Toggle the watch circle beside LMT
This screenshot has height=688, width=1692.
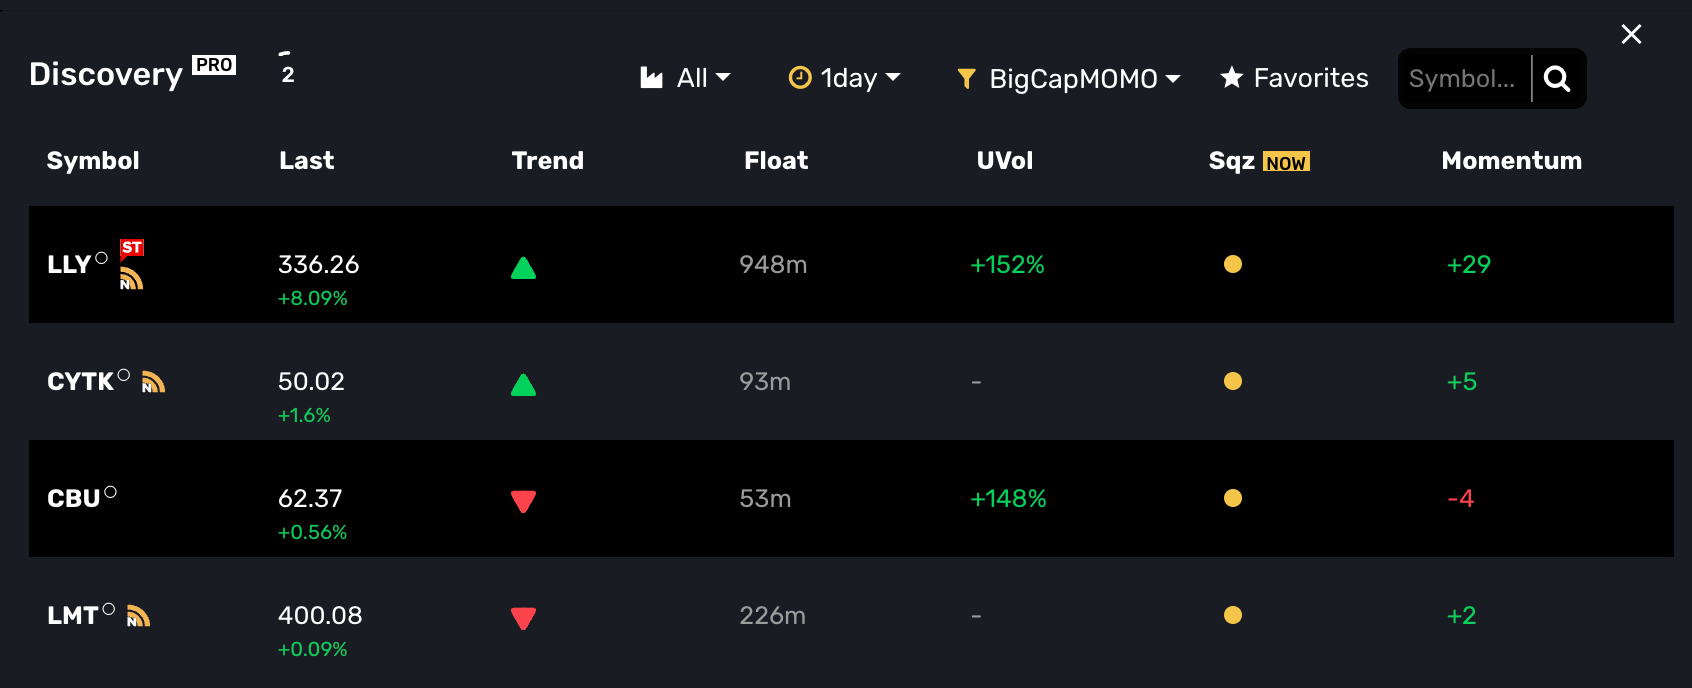(x=109, y=609)
